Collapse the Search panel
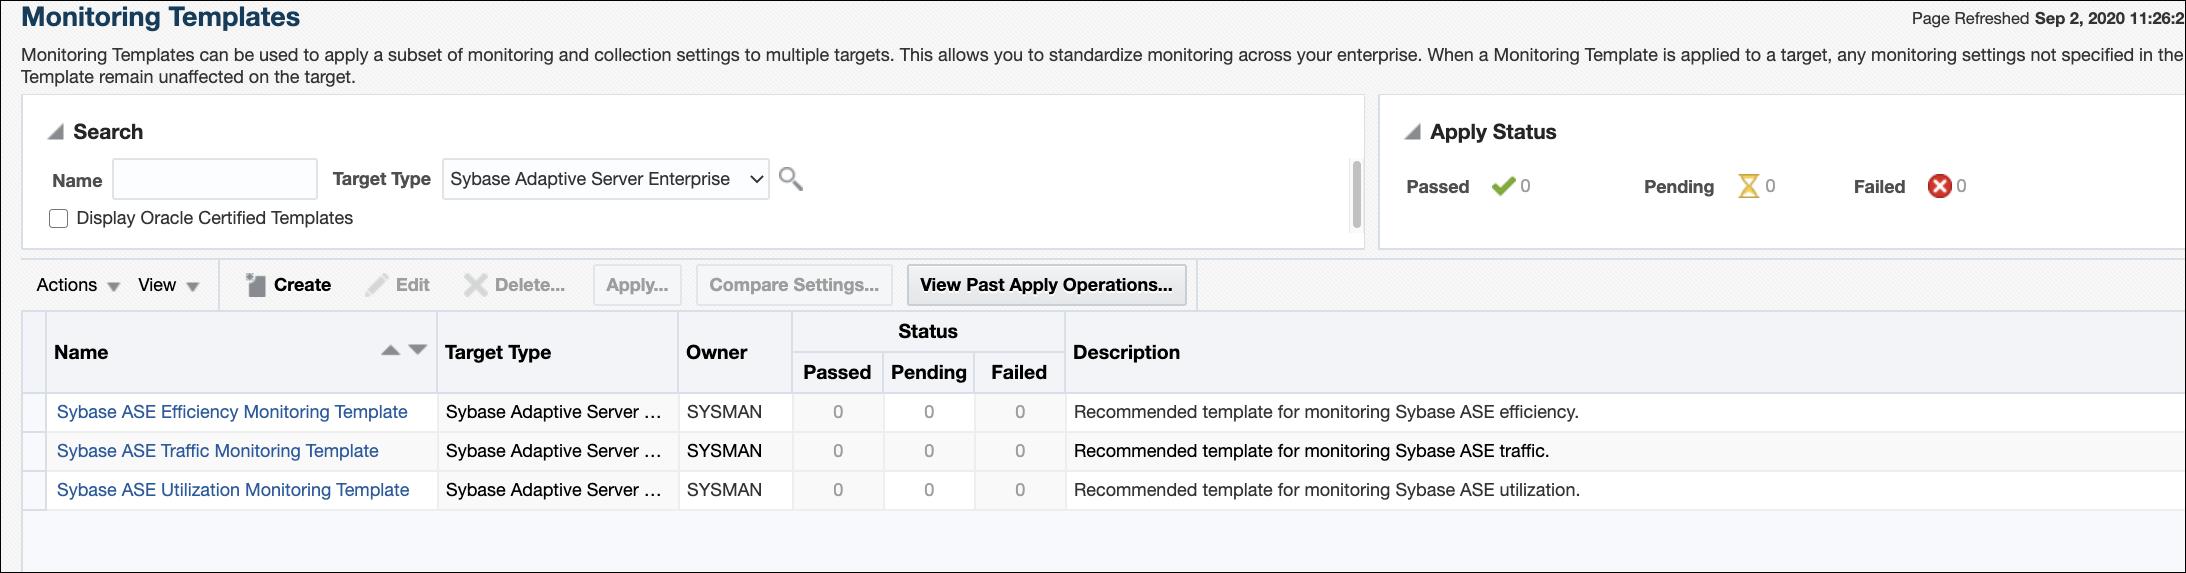Image resolution: width=2186 pixels, height=573 pixels. 56,132
